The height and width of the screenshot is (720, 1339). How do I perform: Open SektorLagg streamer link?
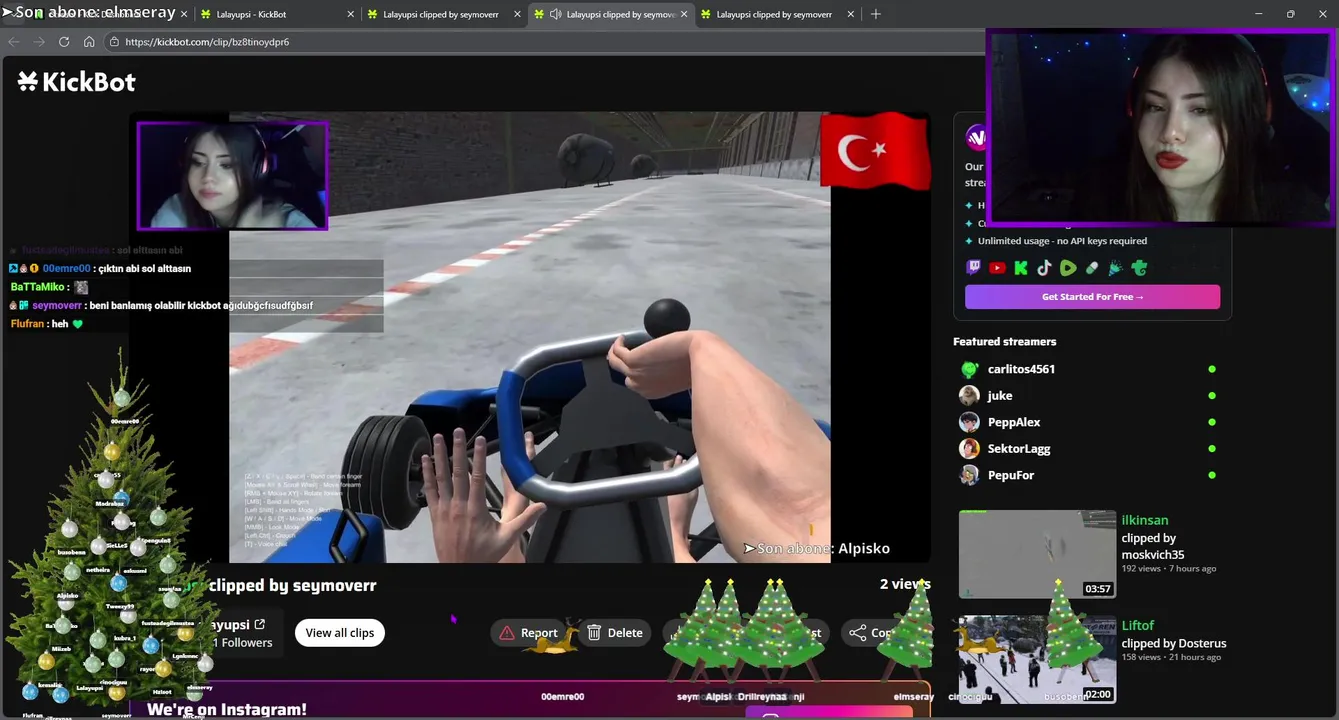click(x=1019, y=449)
